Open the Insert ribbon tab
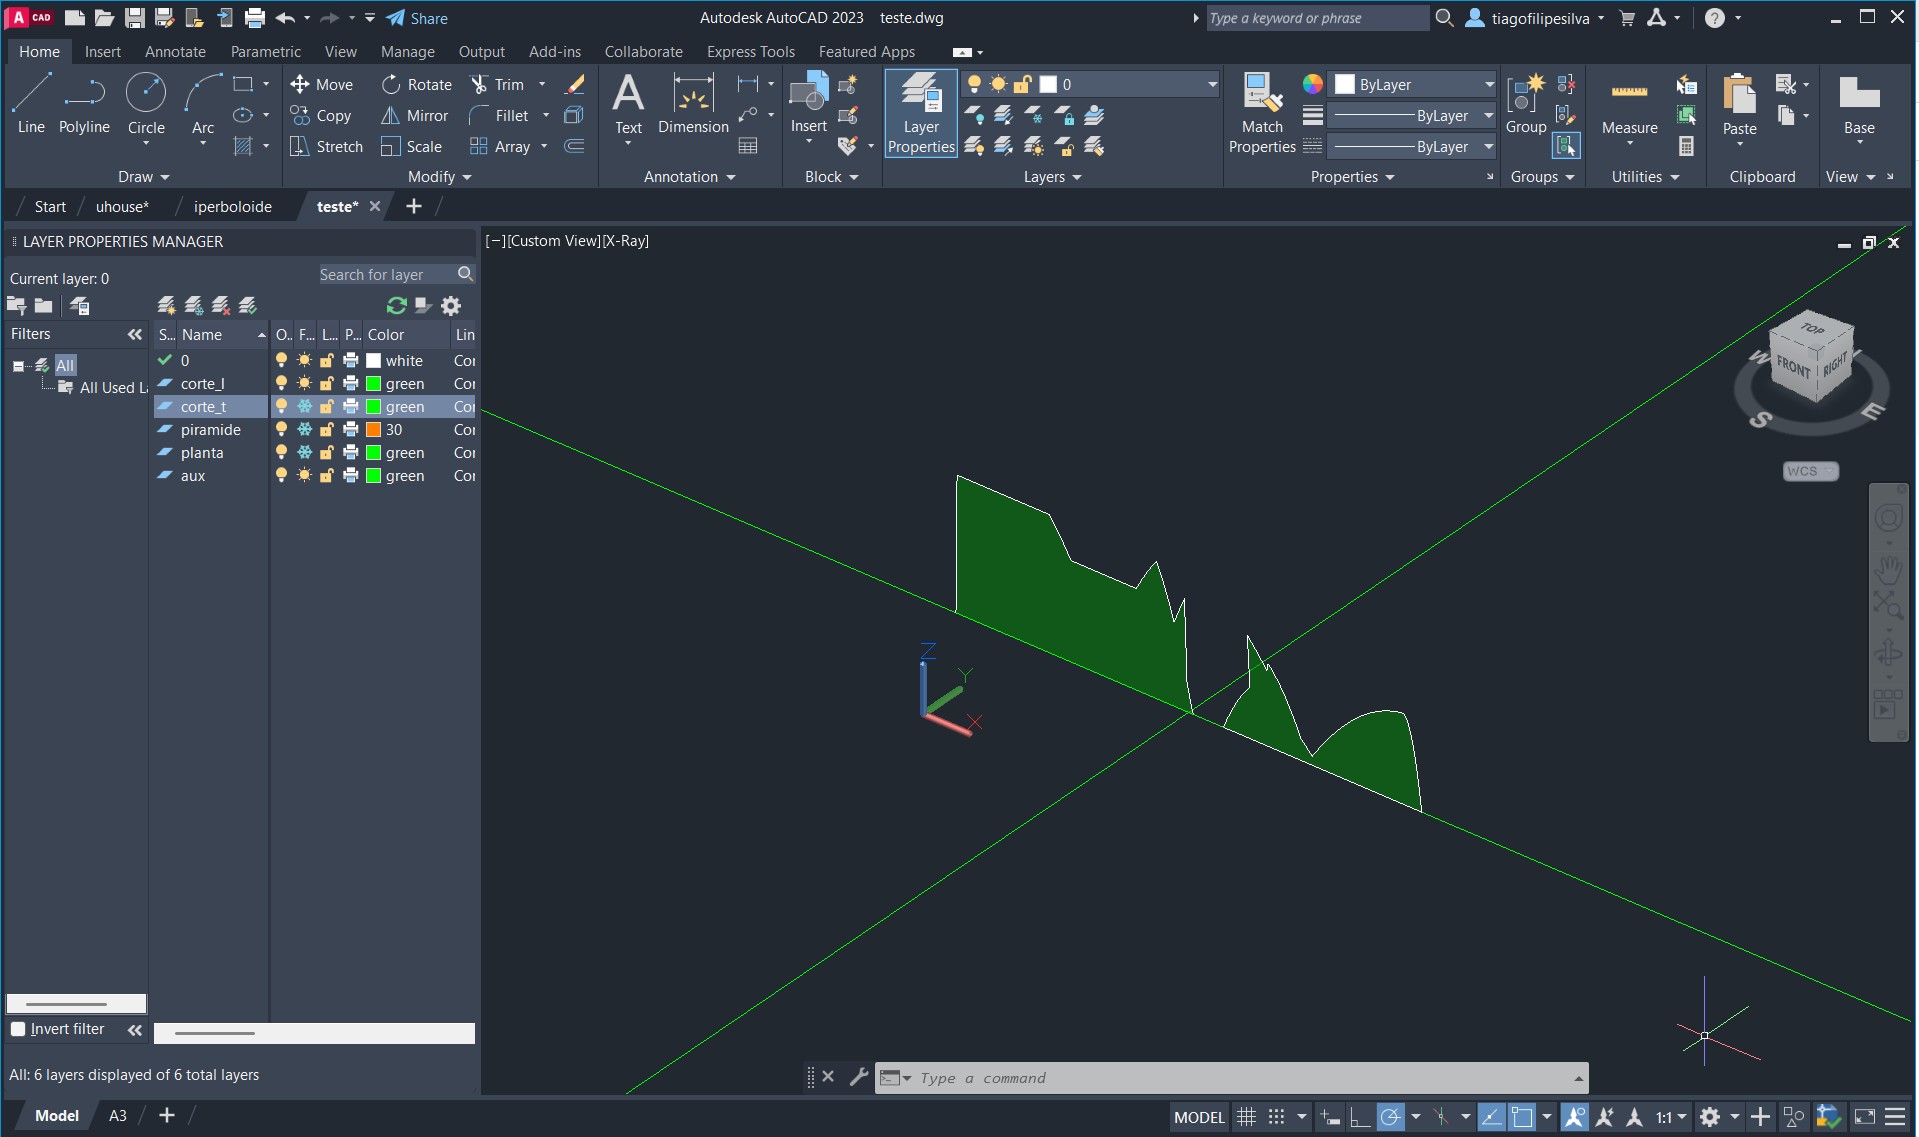This screenshot has width=1919, height=1137. tap(103, 52)
